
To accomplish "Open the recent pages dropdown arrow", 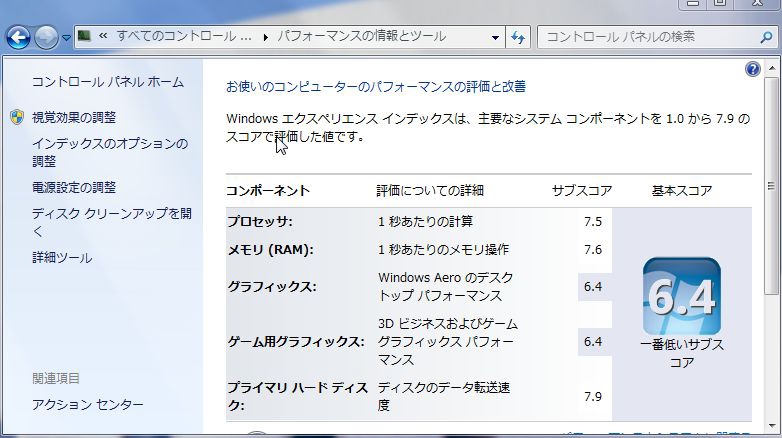I will coord(66,38).
